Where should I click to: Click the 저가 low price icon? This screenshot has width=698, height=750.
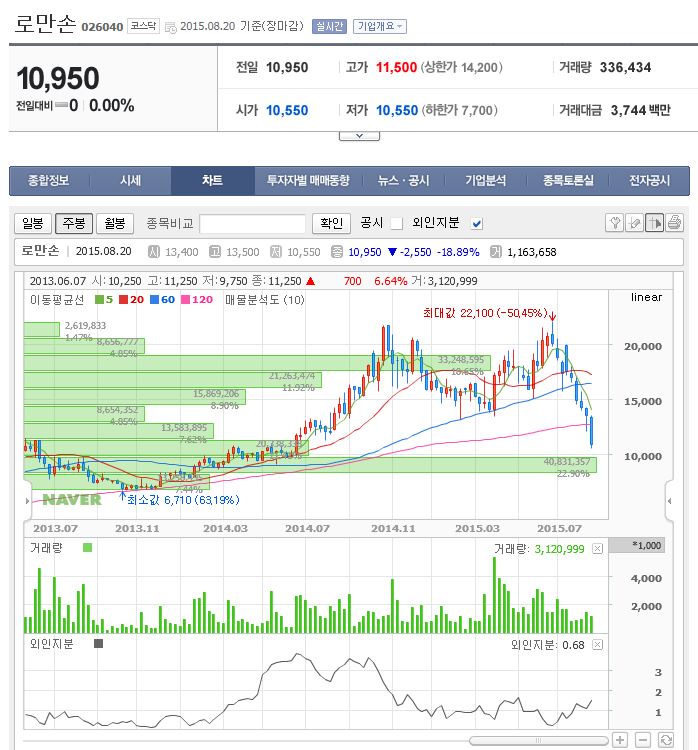tap(276, 252)
